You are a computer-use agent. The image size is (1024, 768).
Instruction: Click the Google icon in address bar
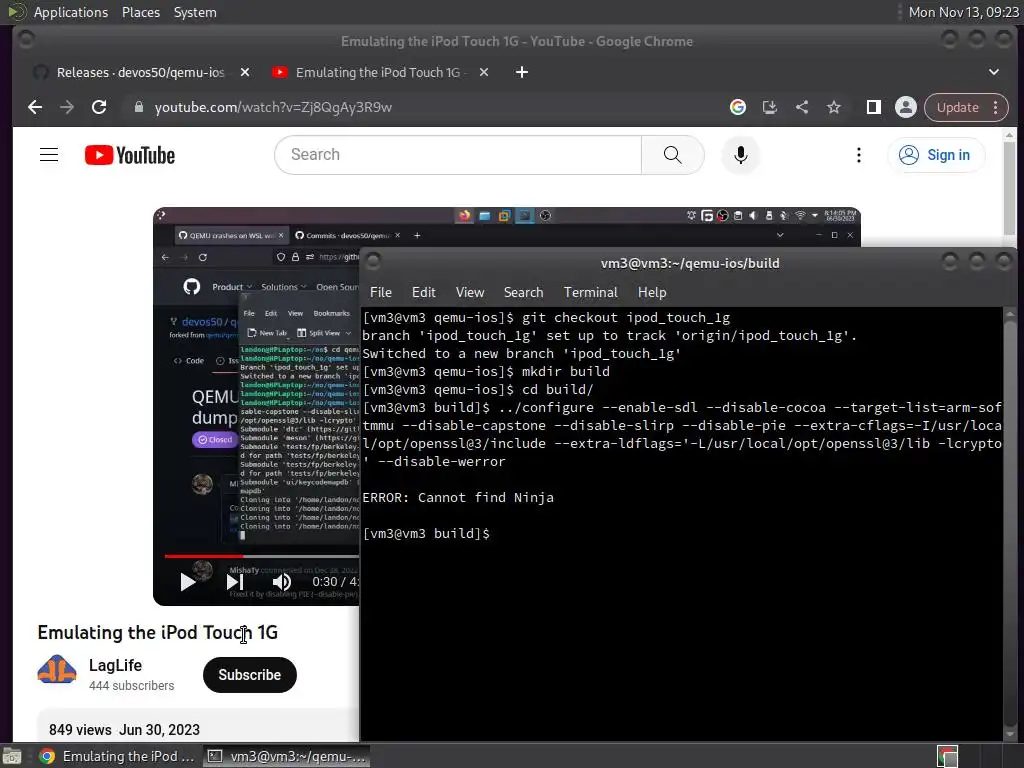pyautogui.click(x=738, y=107)
